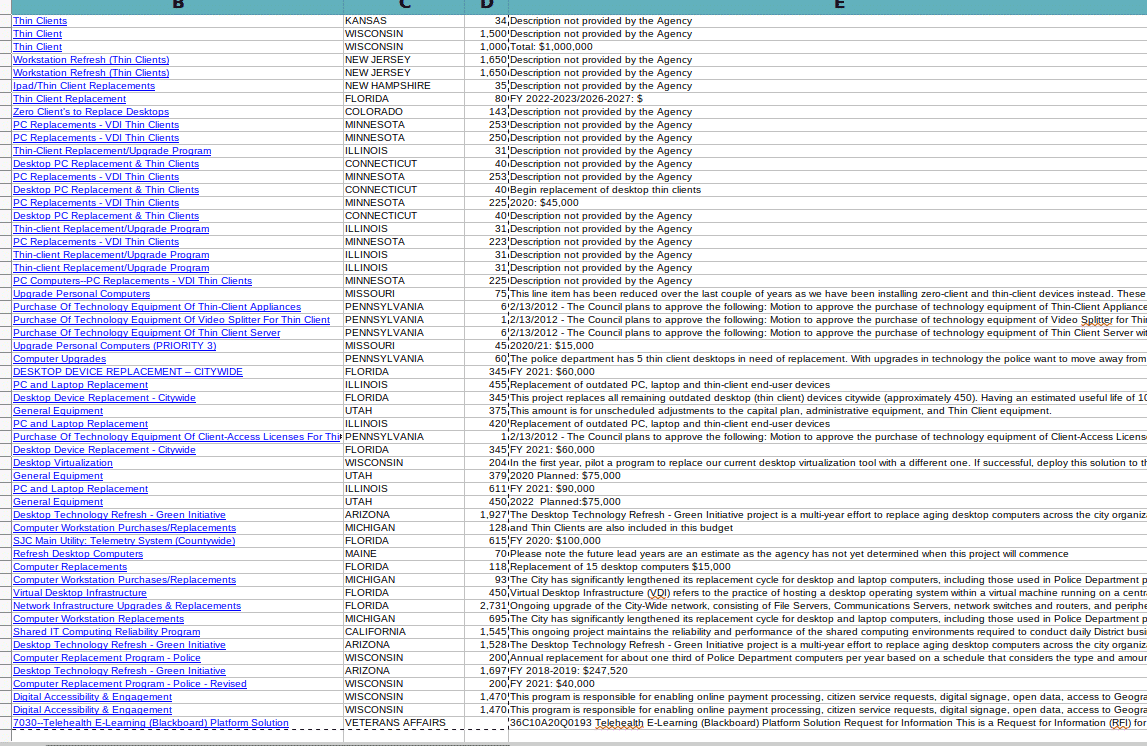The height and width of the screenshot is (746, 1147).
Task: Click the Computer Upgrades link
Action: pyautogui.click(x=59, y=359)
